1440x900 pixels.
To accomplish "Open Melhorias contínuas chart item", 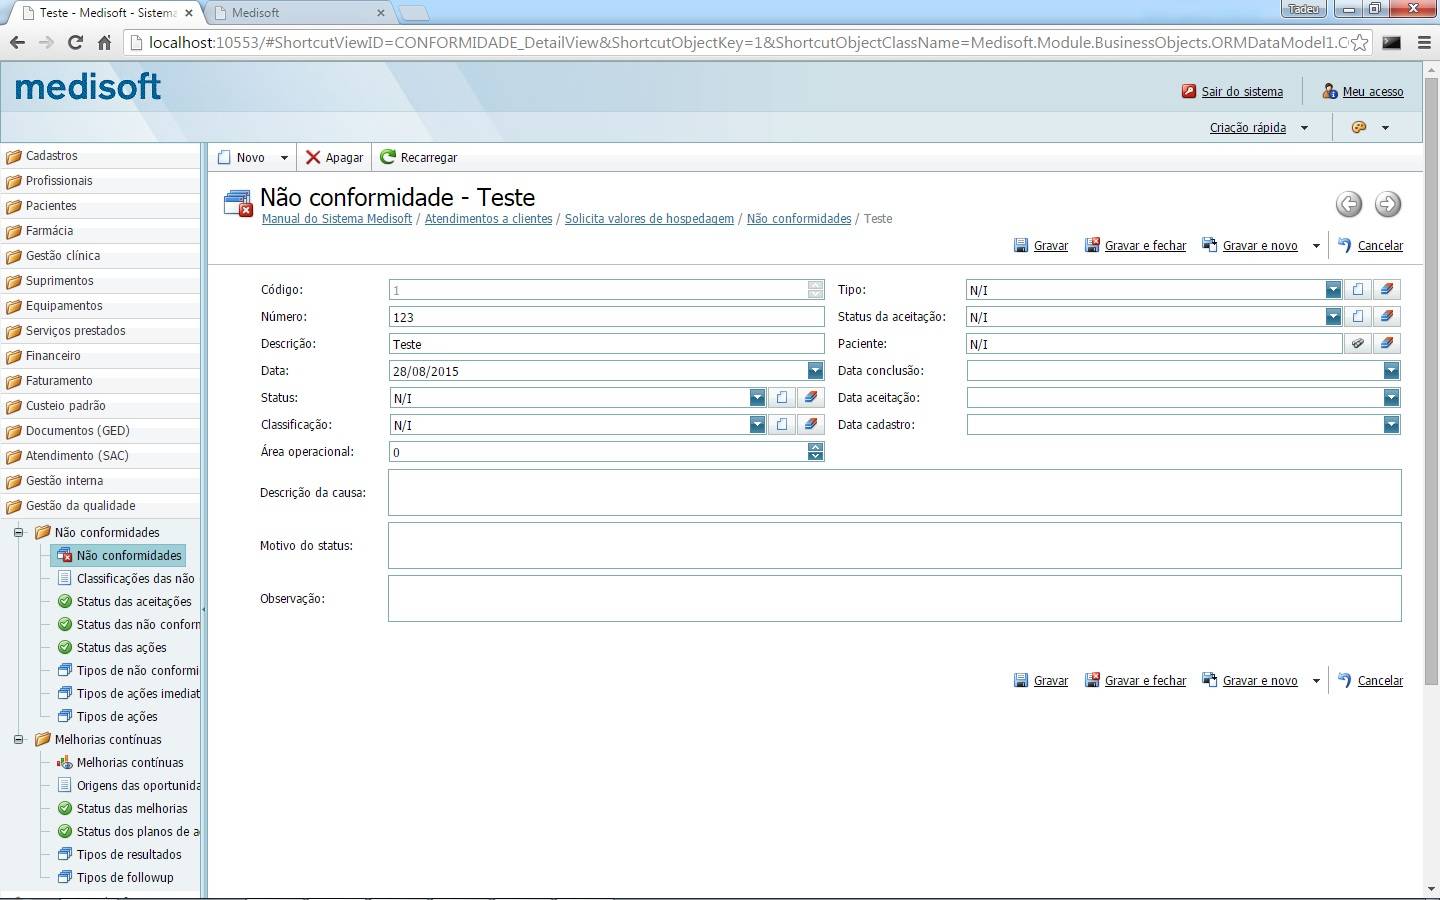I will (130, 763).
